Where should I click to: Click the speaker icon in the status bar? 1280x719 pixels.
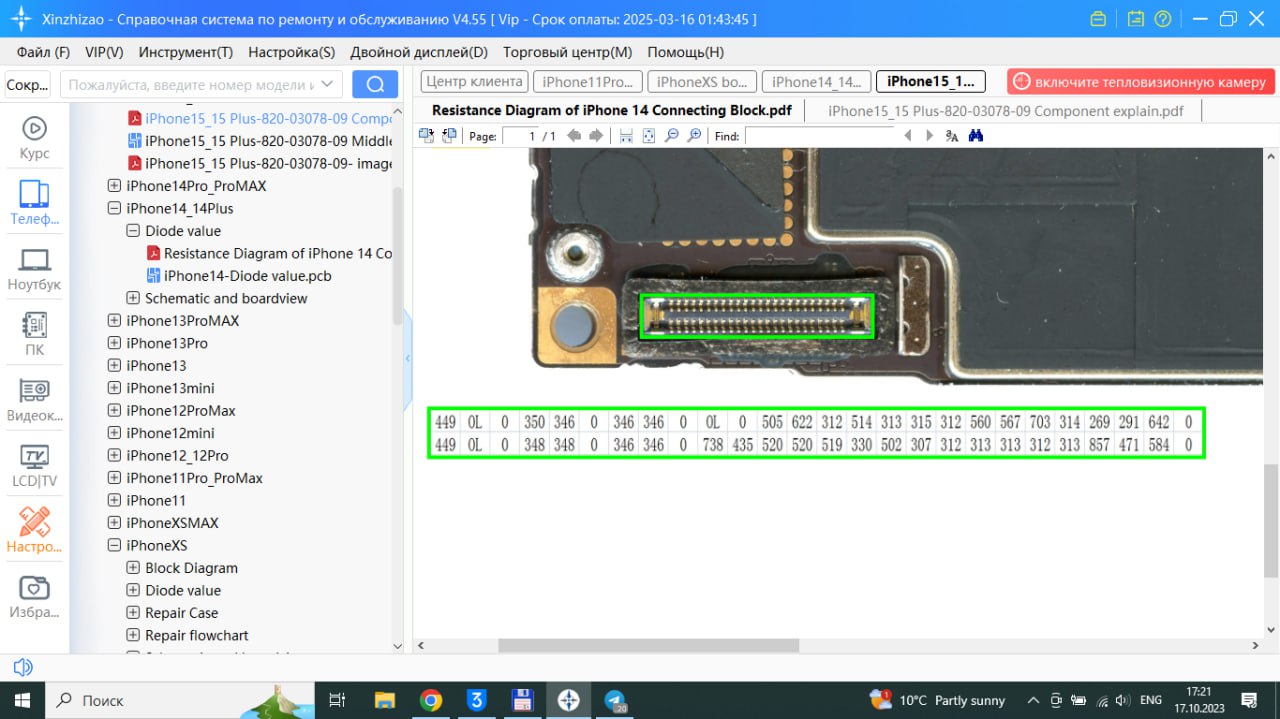pos(22,667)
